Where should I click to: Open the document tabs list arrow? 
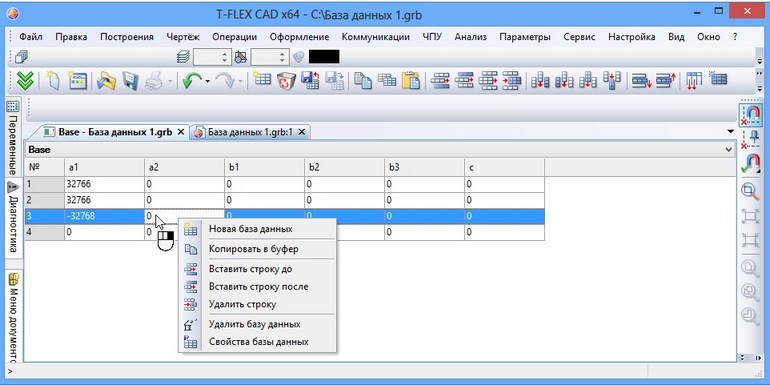coord(731,132)
